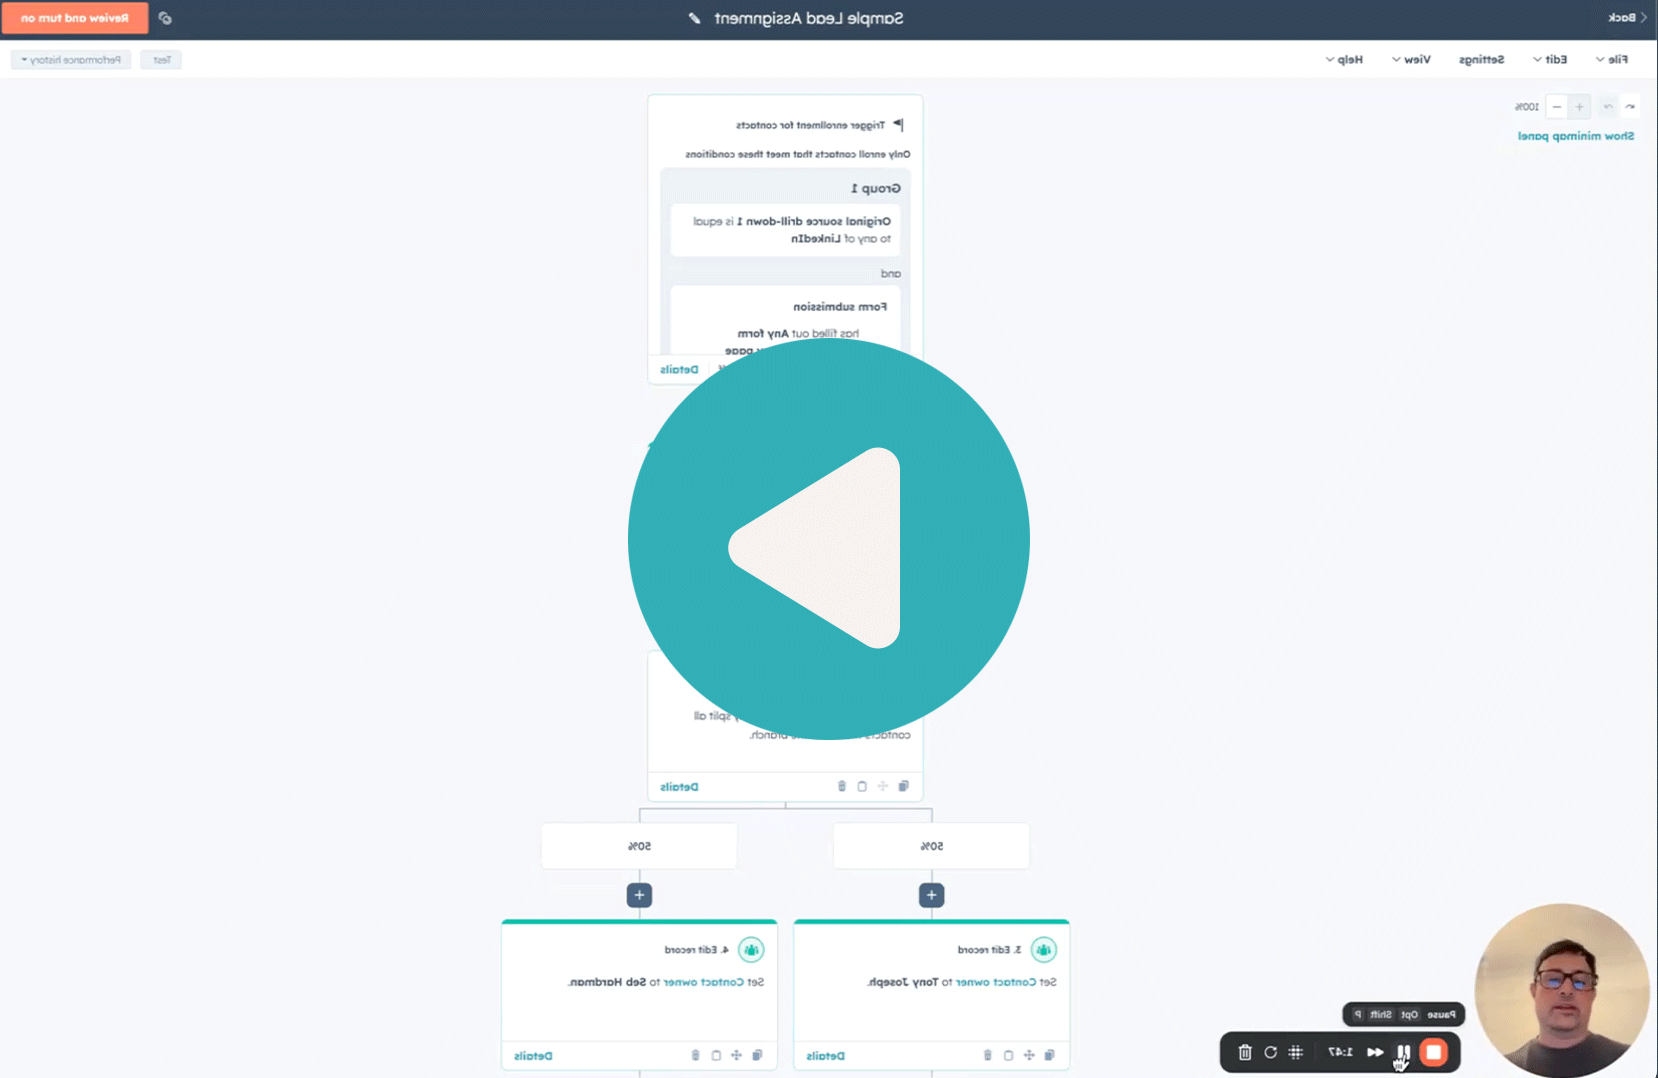Edit workflow name with the pencil icon
1658x1078 pixels.
click(694, 18)
